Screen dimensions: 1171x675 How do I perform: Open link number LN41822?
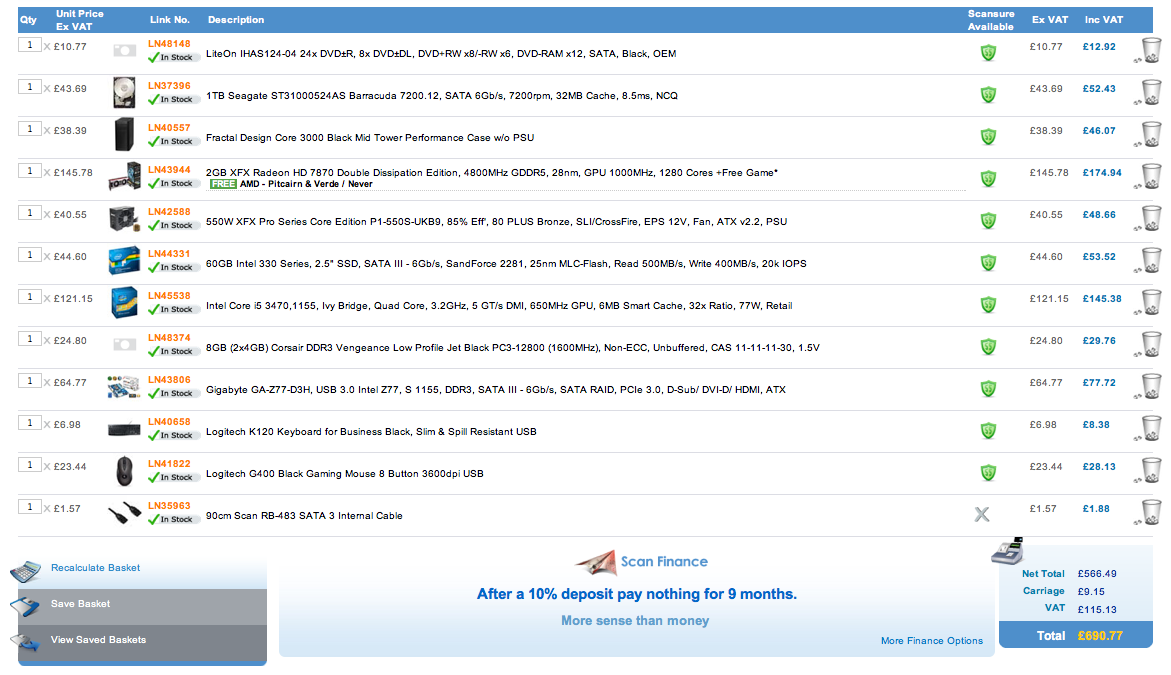pyautogui.click(x=170, y=464)
